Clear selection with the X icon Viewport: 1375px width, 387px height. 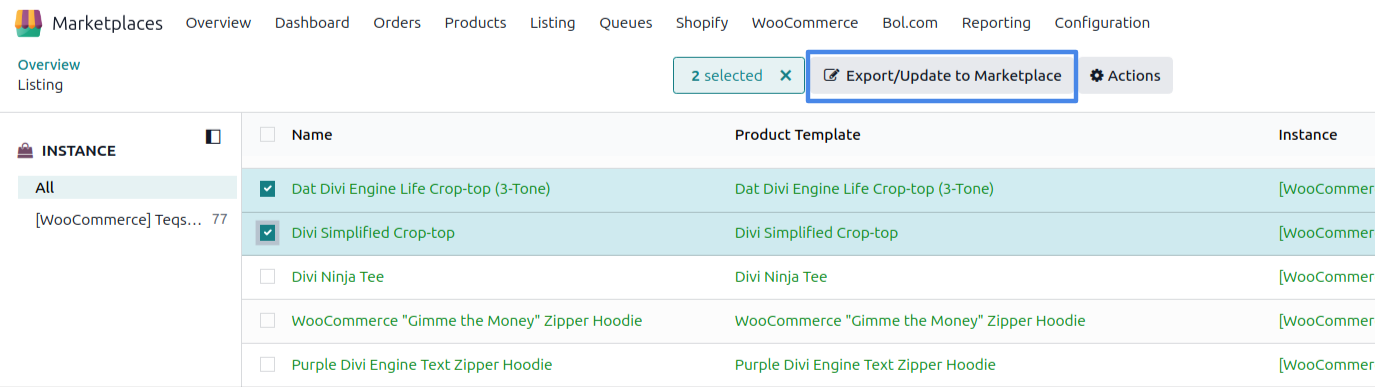click(x=785, y=76)
